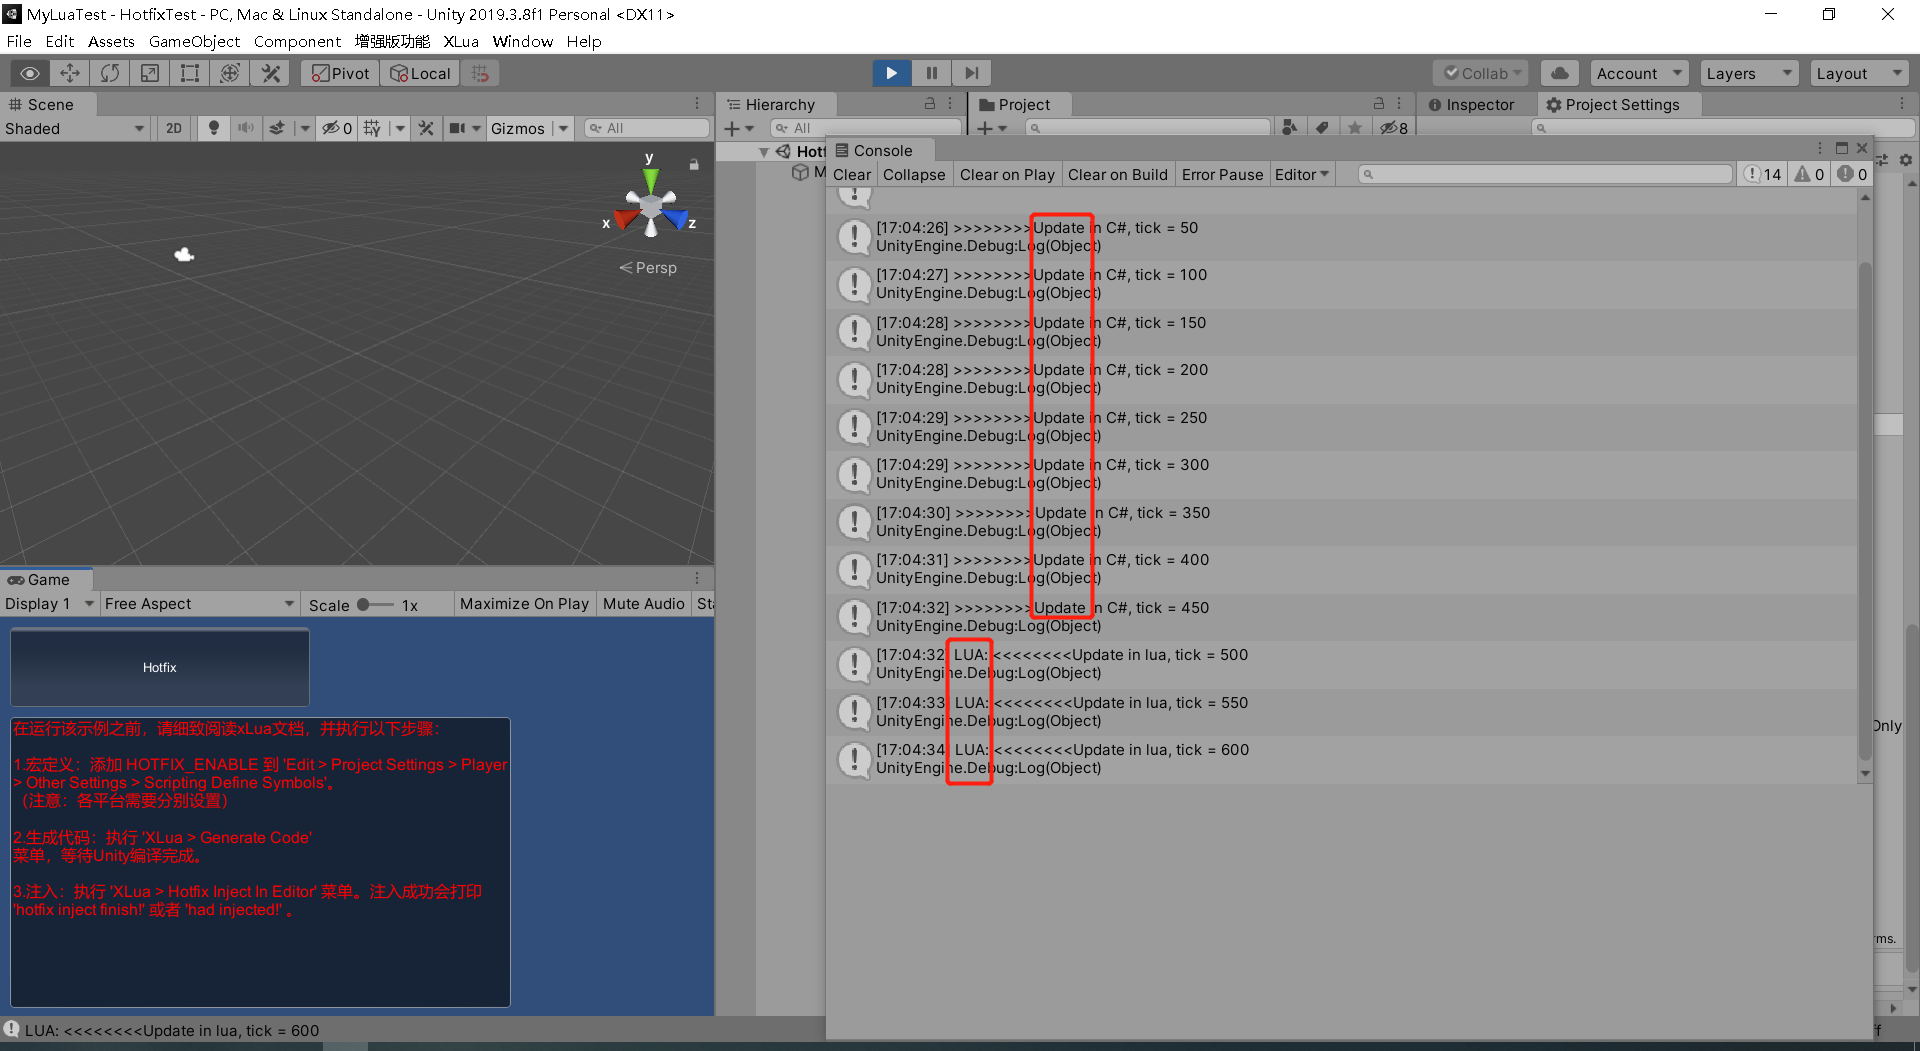
Task: Toggle scene audio speaker icon
Action: tap(245, 128)
